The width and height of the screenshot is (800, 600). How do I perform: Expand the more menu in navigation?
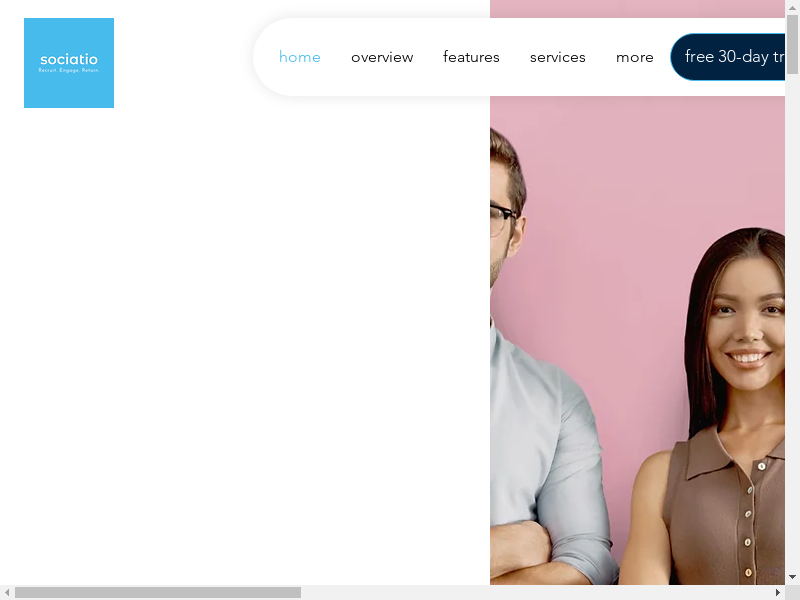point(634,57)
